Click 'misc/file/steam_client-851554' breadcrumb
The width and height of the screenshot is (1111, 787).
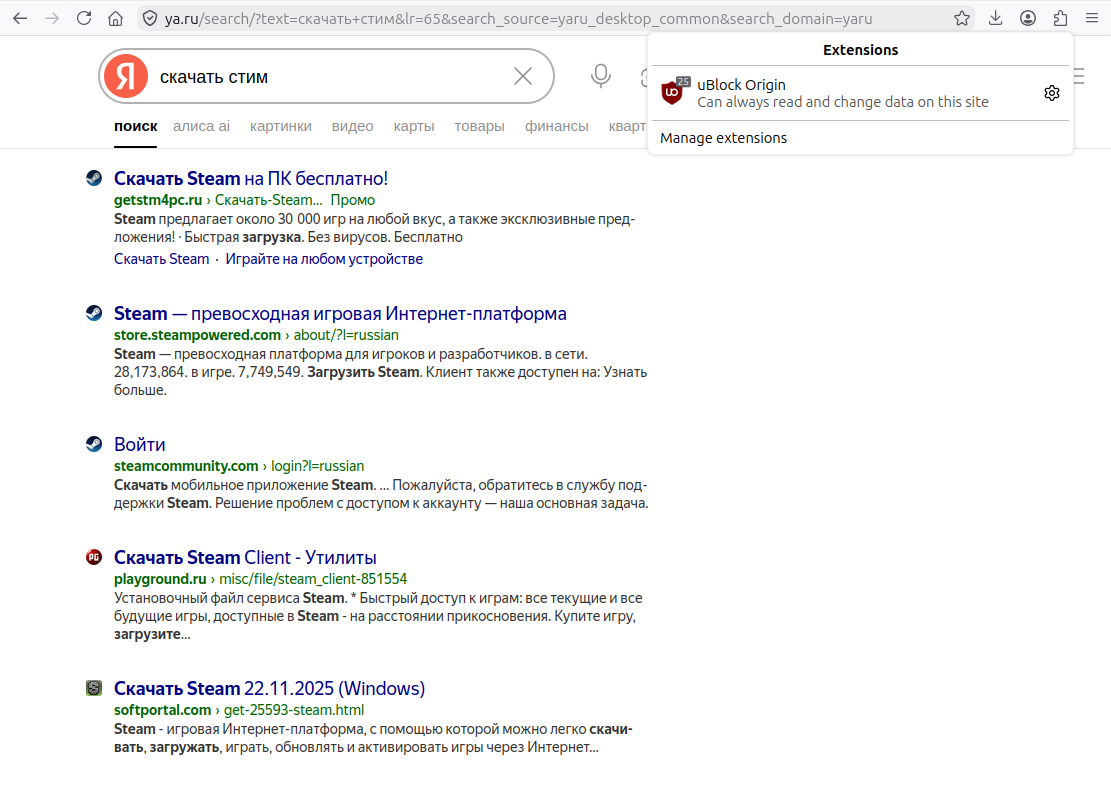point(313,579)
